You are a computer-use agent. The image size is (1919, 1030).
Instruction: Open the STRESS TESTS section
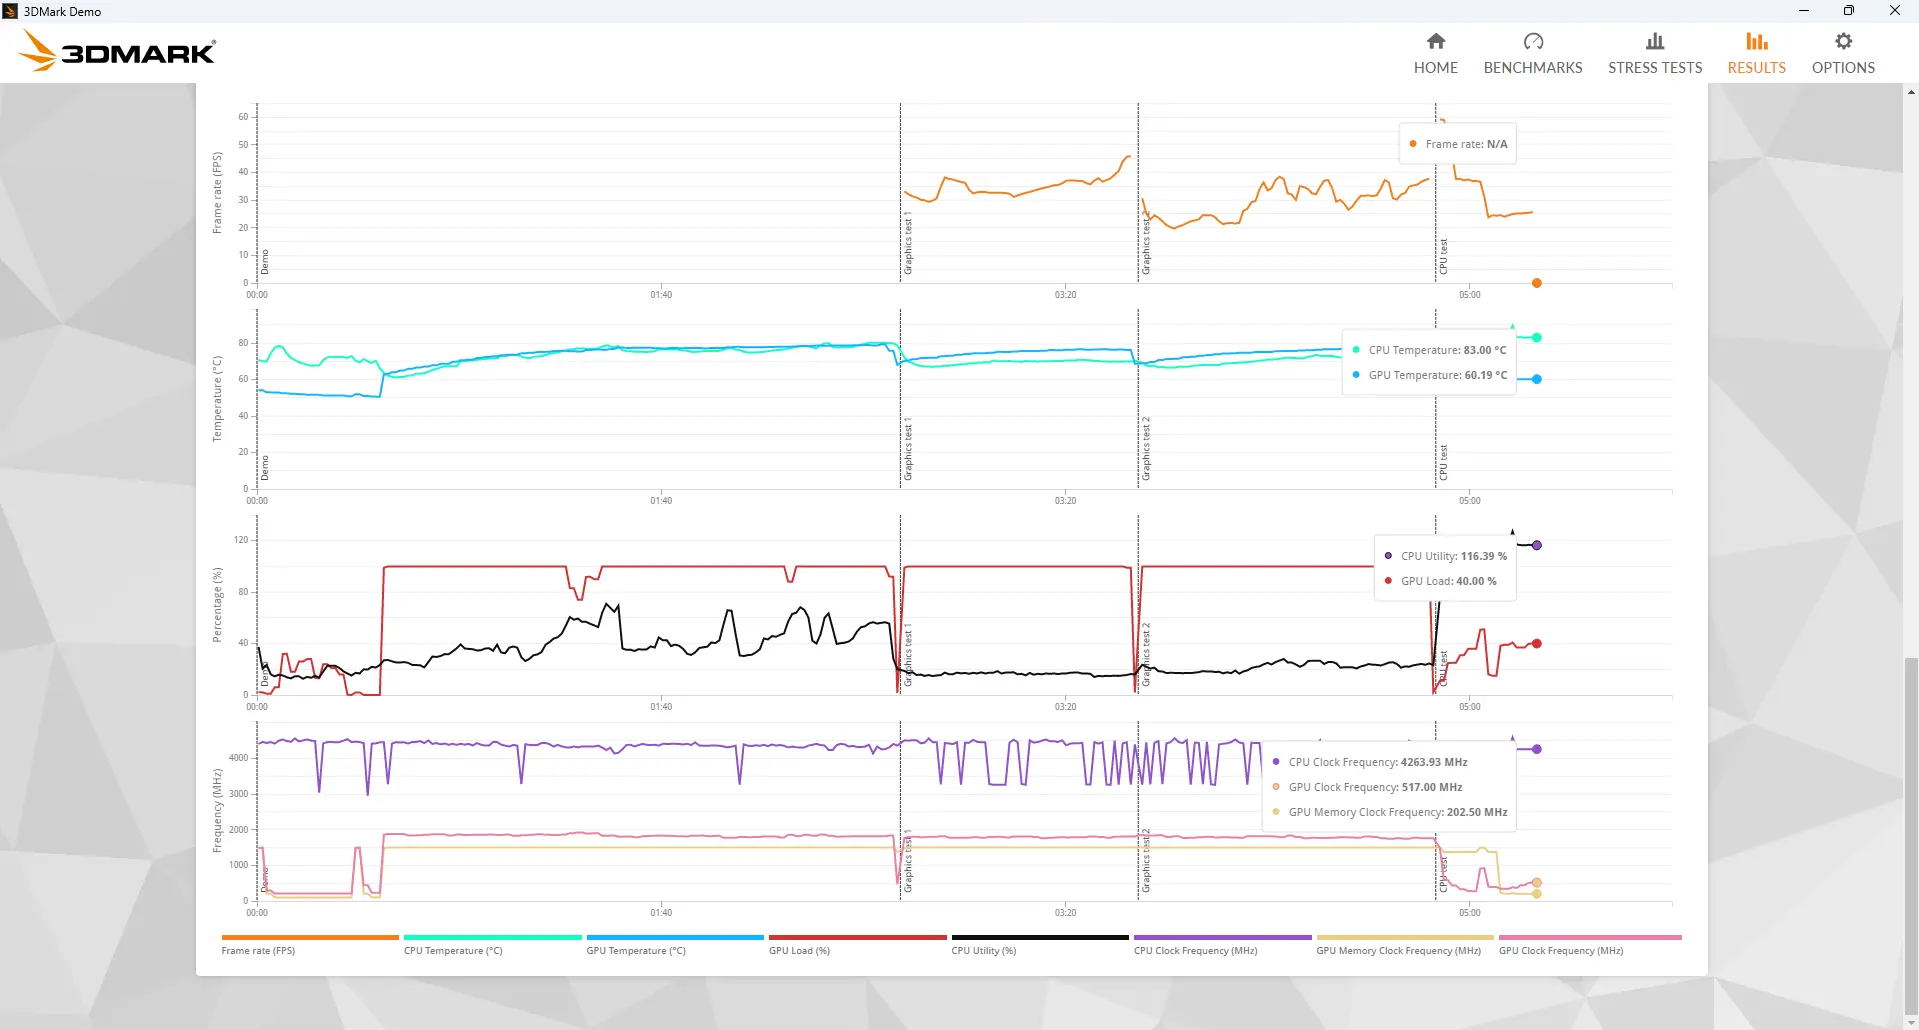pyautogui.click(x=1655, y=53)
